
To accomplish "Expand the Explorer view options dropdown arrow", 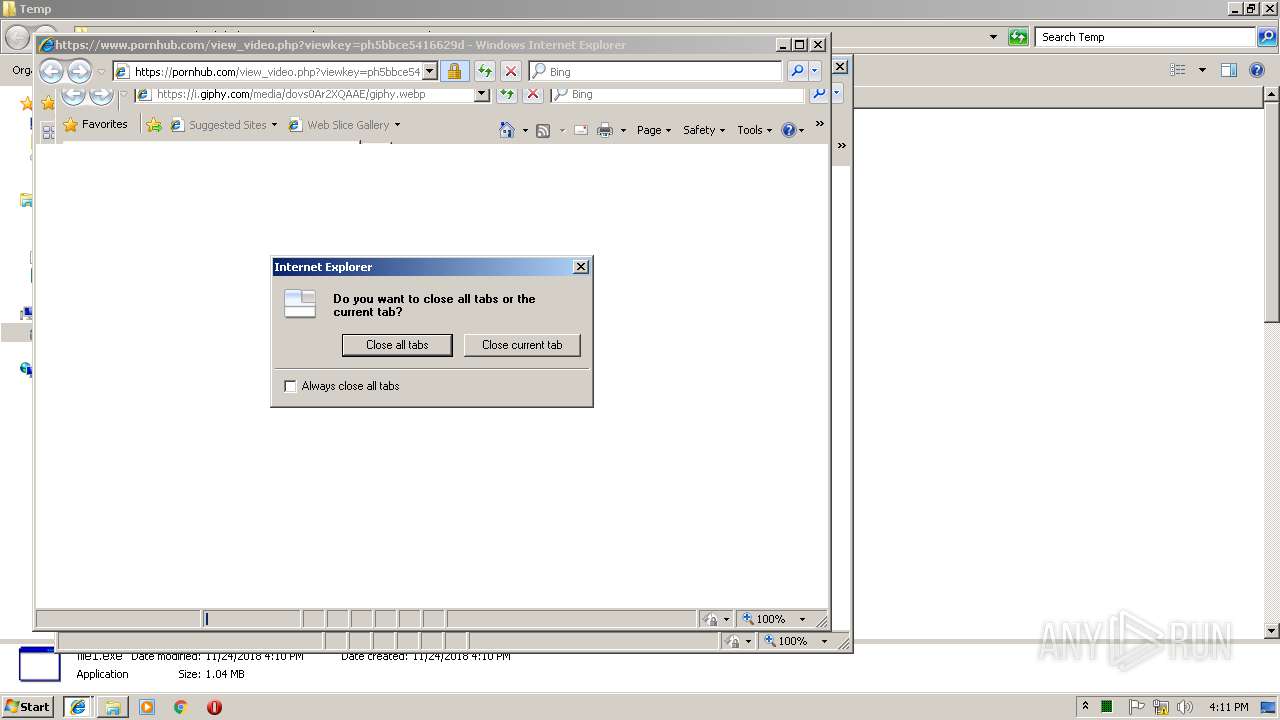I will pyautogui.click(x=1202, y=70).
